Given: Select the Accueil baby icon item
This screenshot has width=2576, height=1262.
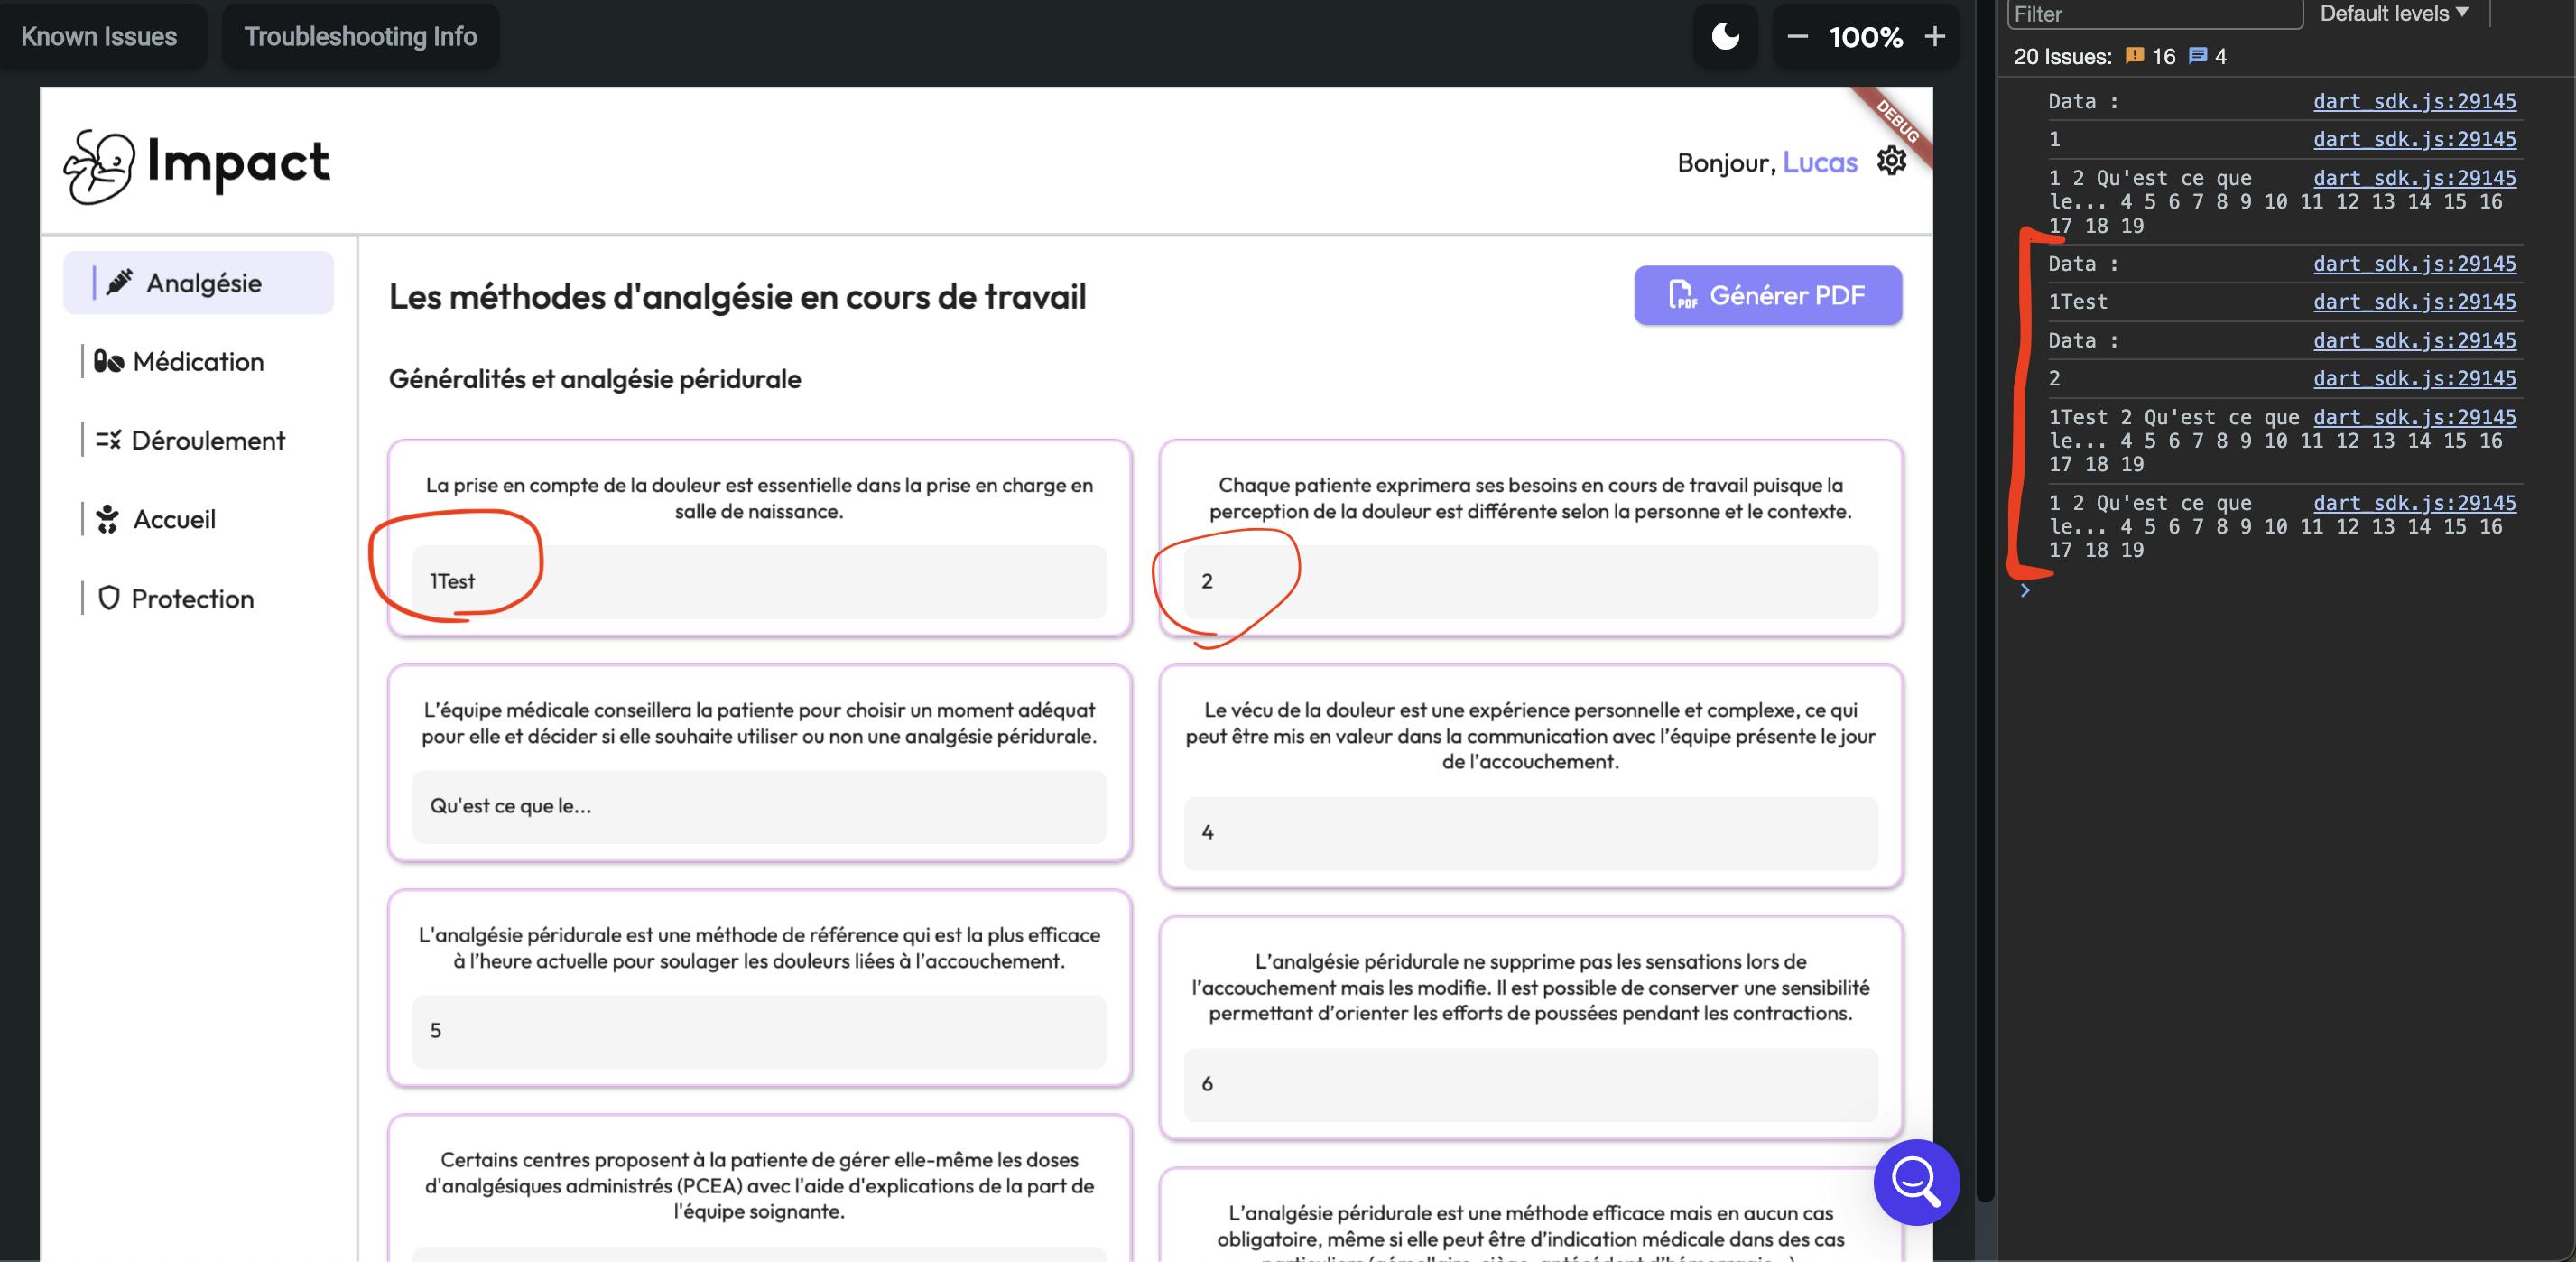Looking at the screenshot, I should click(173, 520).
